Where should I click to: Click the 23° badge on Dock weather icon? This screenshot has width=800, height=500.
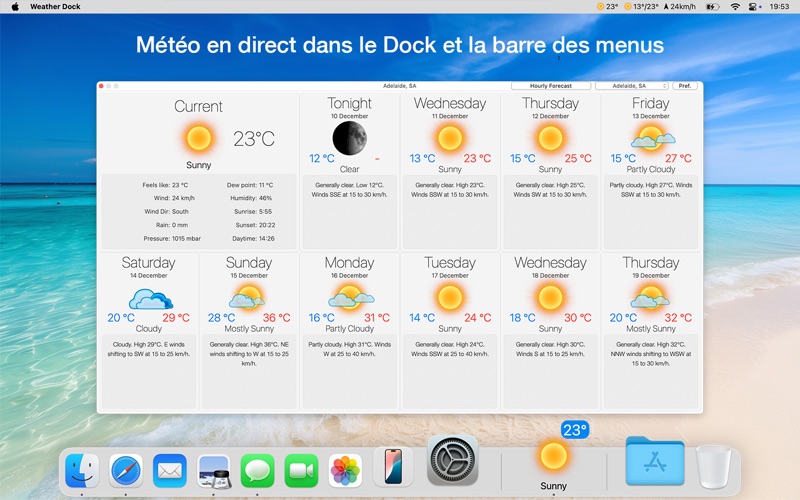click(x=574, y=430)
